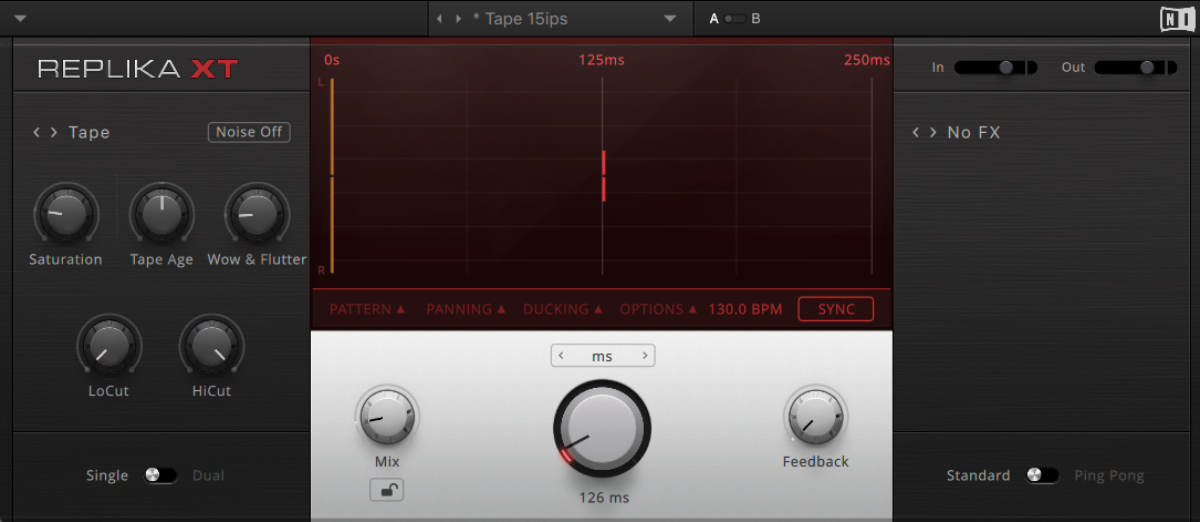
Task: Click the Ping Pong mode label
Action: [x=1109, y=475]
